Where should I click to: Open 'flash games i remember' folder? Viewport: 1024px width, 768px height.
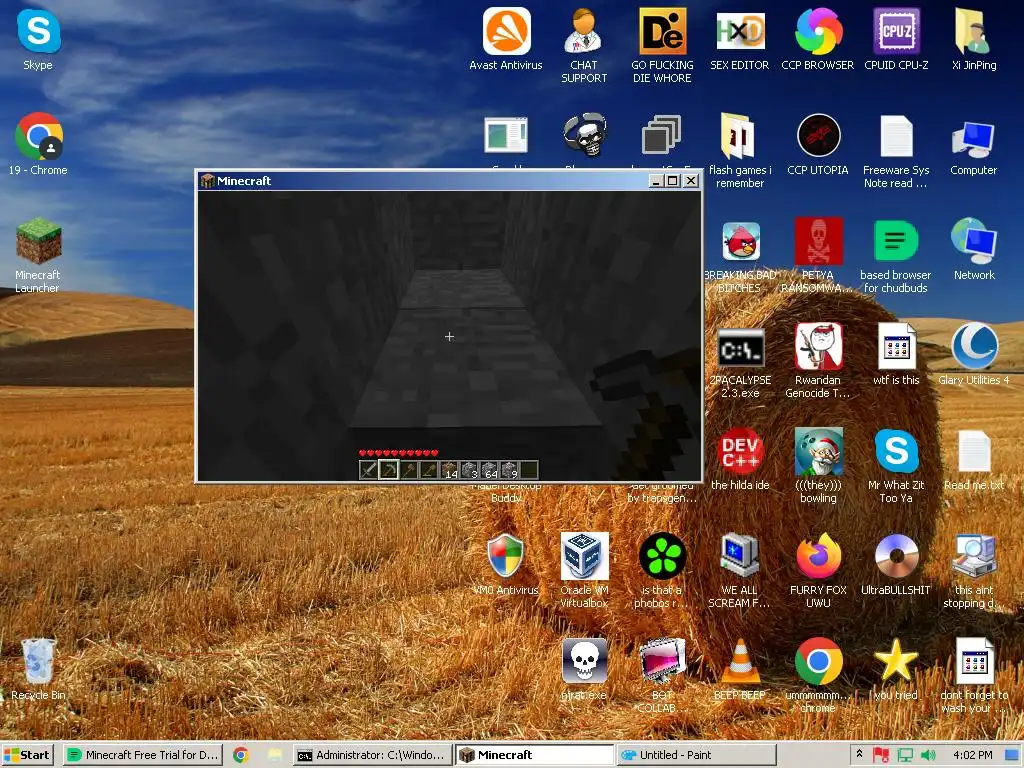740,151
